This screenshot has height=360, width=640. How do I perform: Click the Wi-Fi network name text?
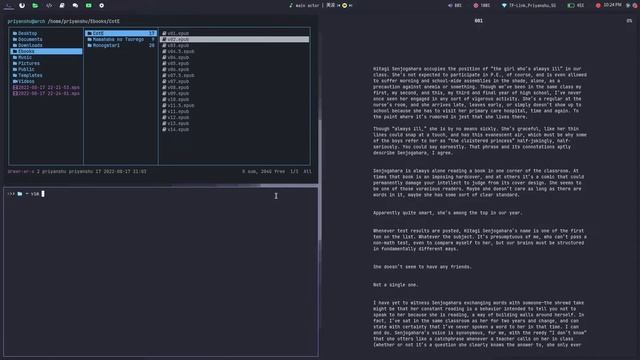[532, 5]
